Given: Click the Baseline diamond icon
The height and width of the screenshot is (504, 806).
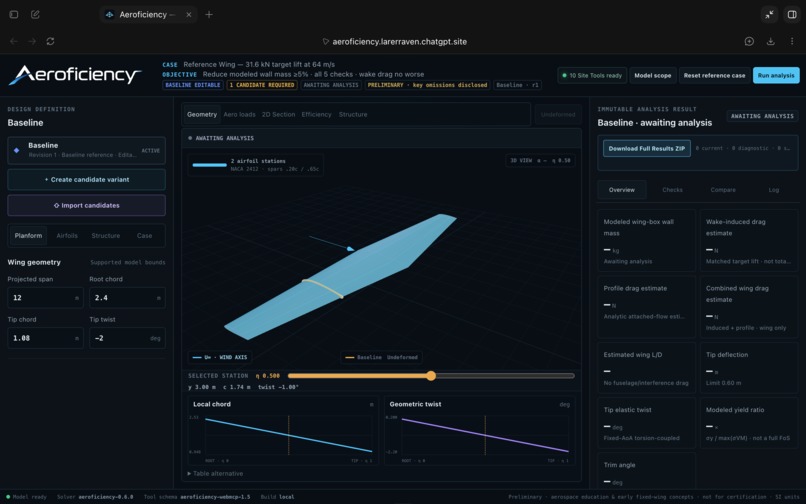Looking at the screenshot, I should [16, 150].
